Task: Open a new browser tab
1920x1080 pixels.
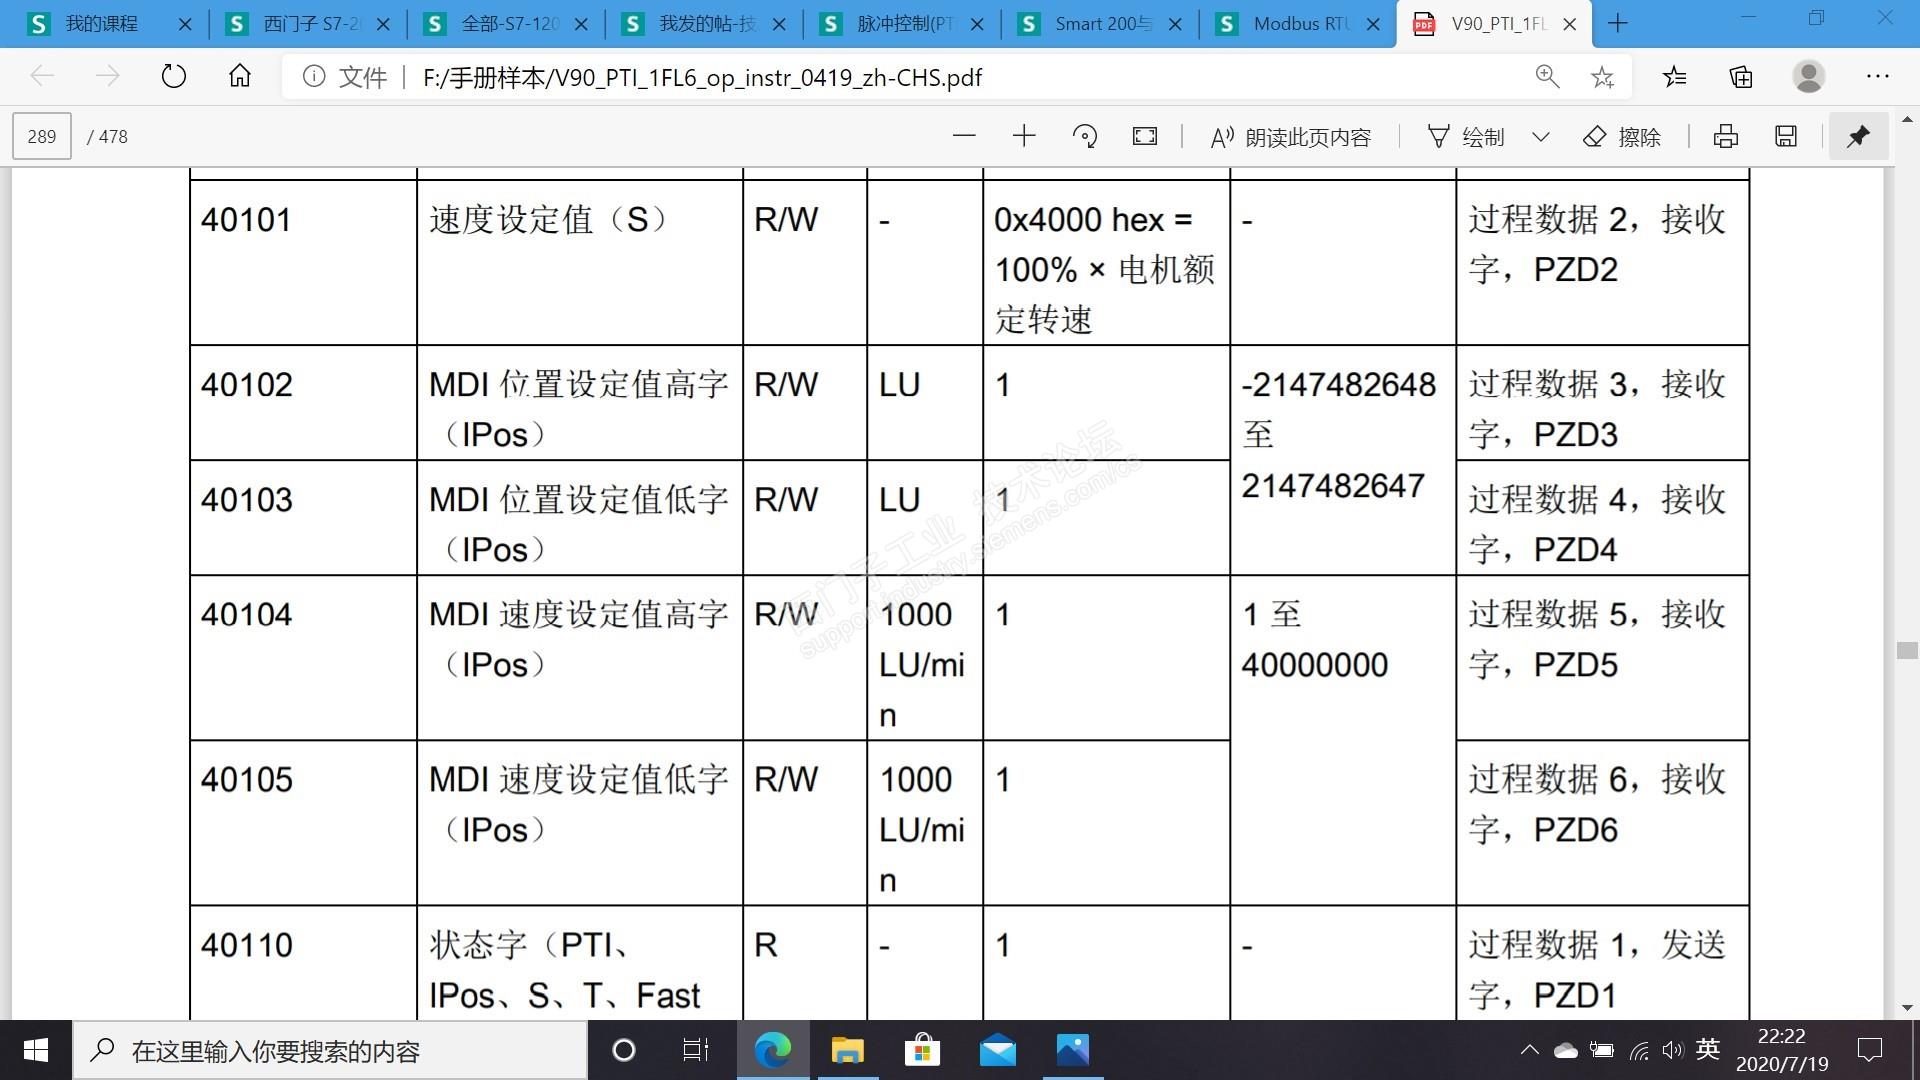Action: [x=1618, y=24]
